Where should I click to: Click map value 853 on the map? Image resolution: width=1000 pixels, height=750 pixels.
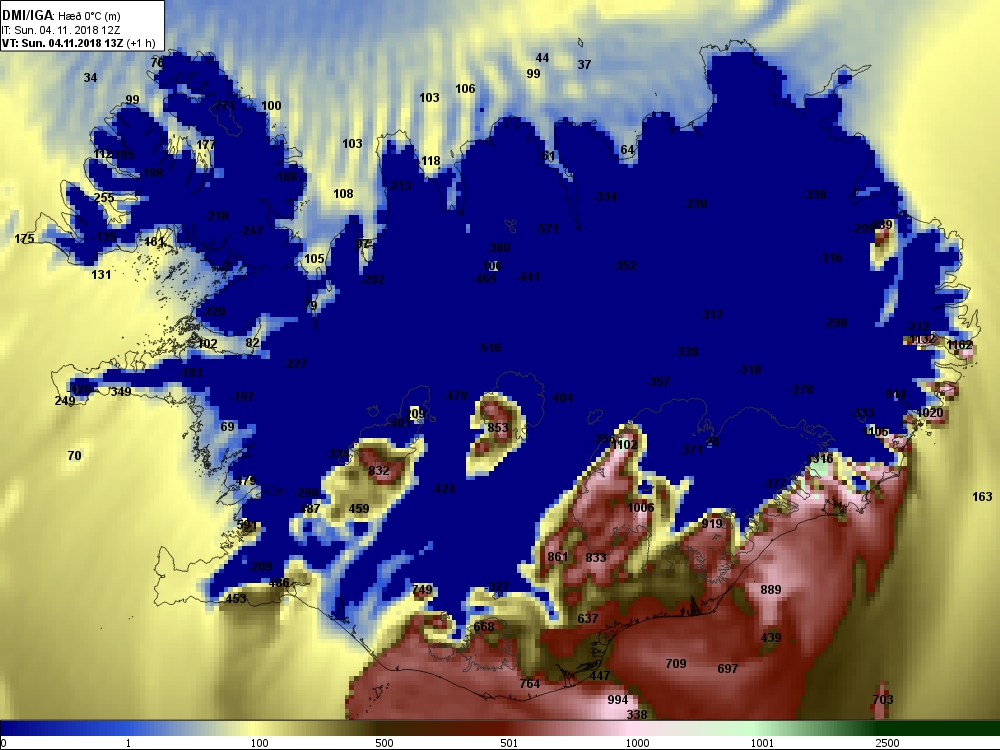[497, 428]
